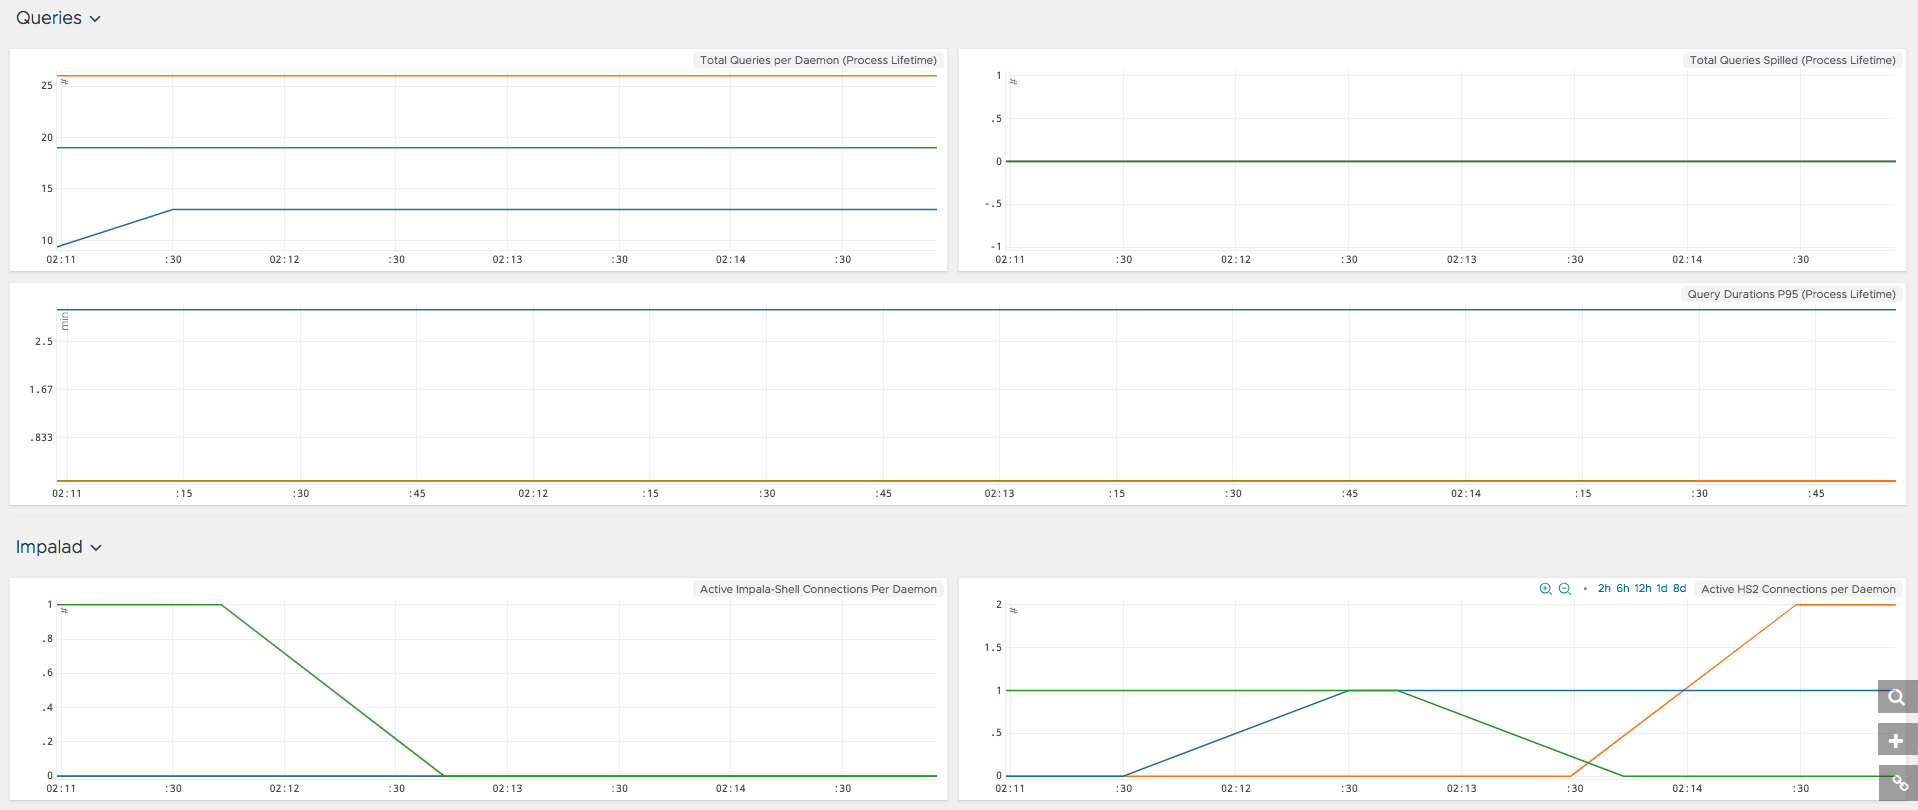Set chart time window to 6h
The height and width of the screenshot is (810, 1918).
tap(1623, 589)
